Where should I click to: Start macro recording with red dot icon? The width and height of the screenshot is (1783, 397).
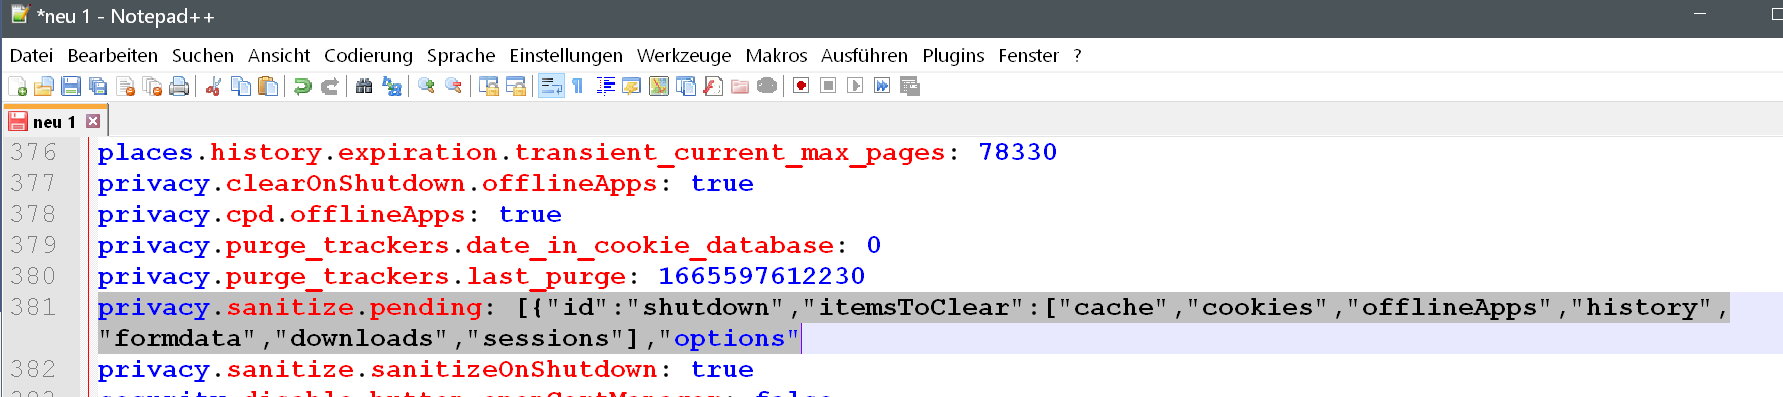point(801,86)
